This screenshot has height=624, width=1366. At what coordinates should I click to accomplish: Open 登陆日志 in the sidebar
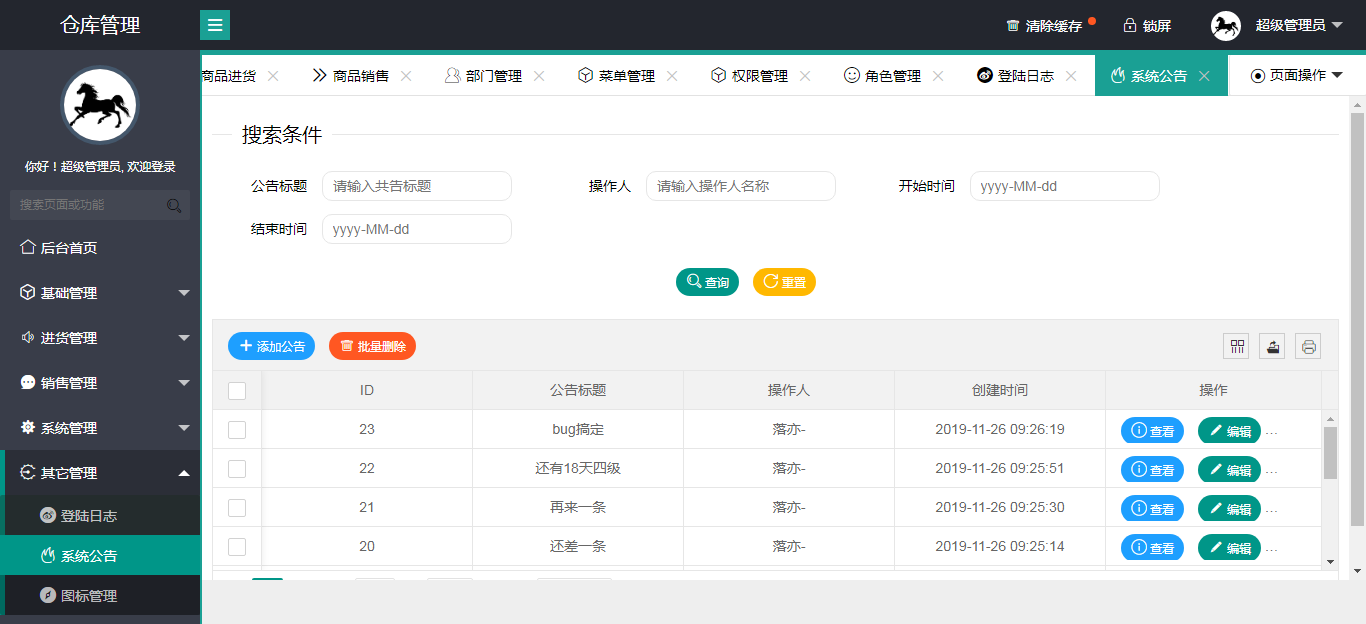coord(88,516)
